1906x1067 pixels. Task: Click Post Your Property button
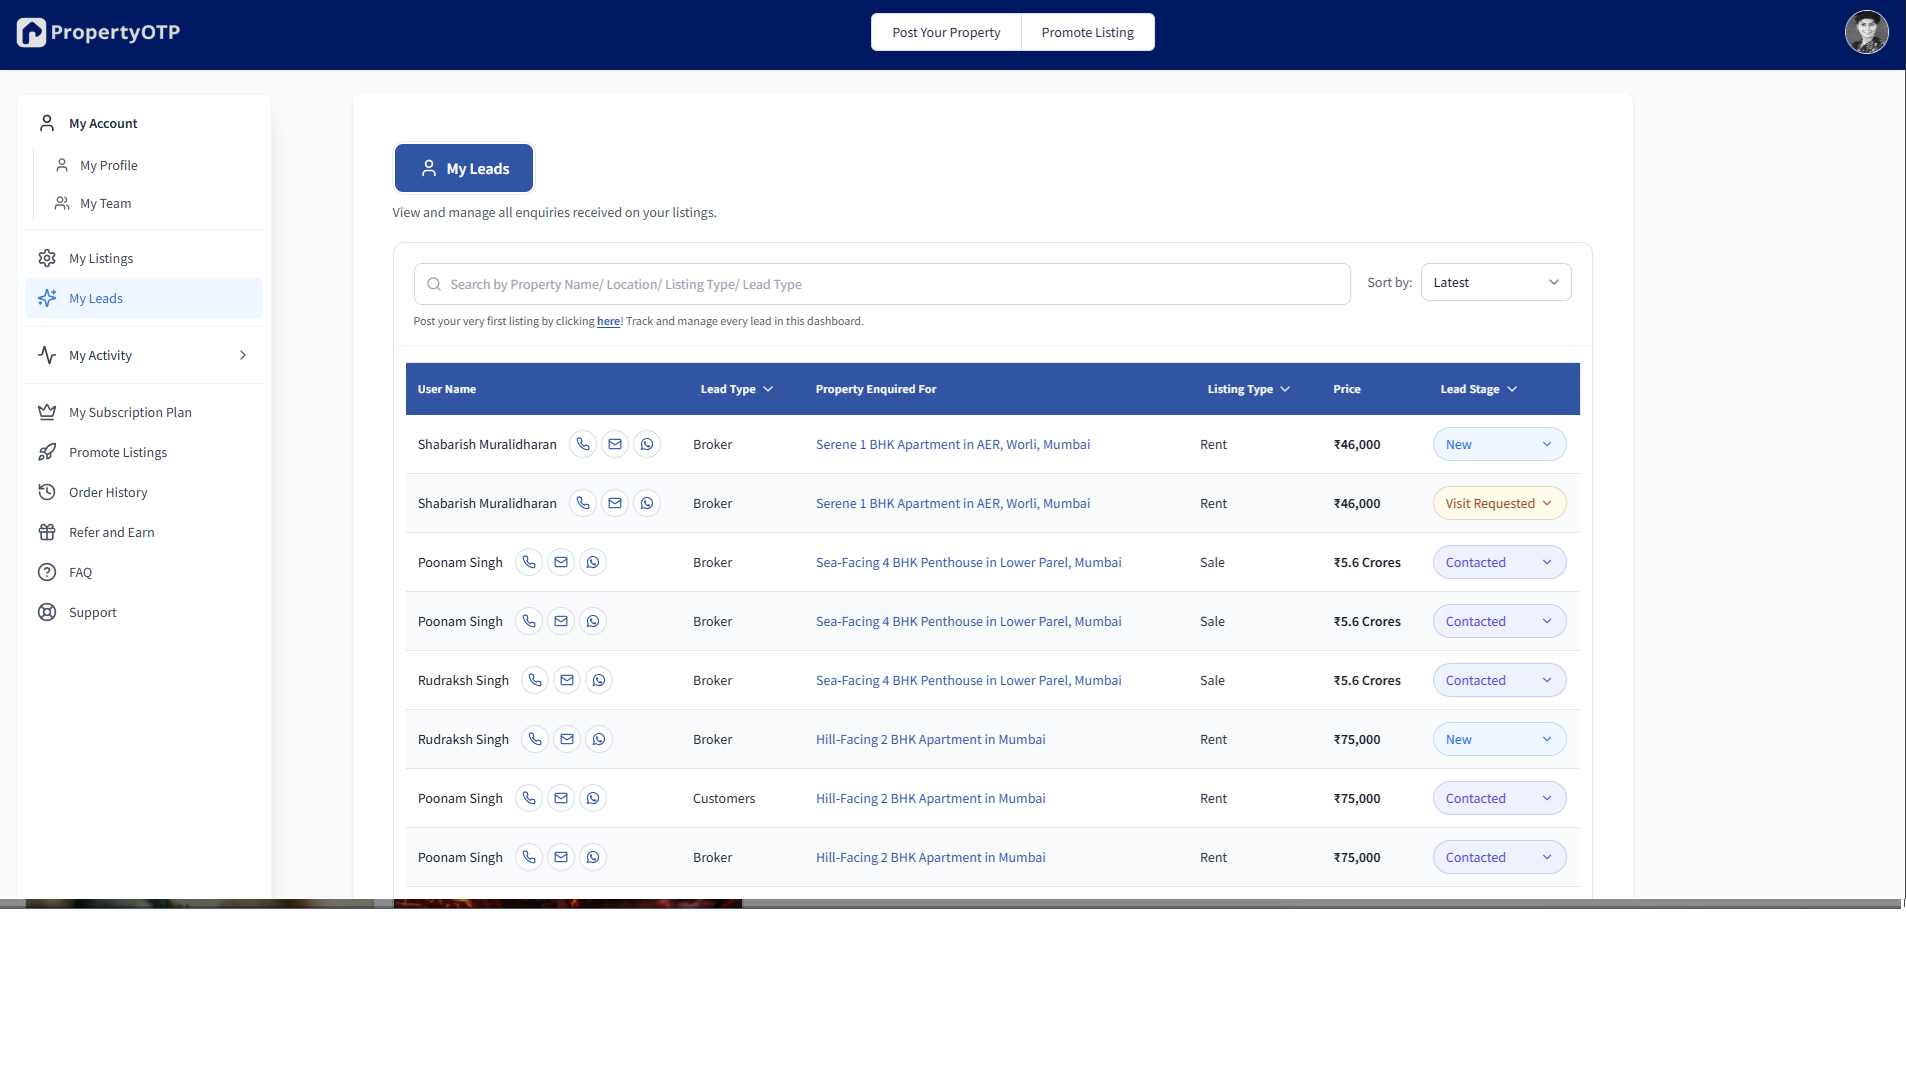tap(946, 32)
